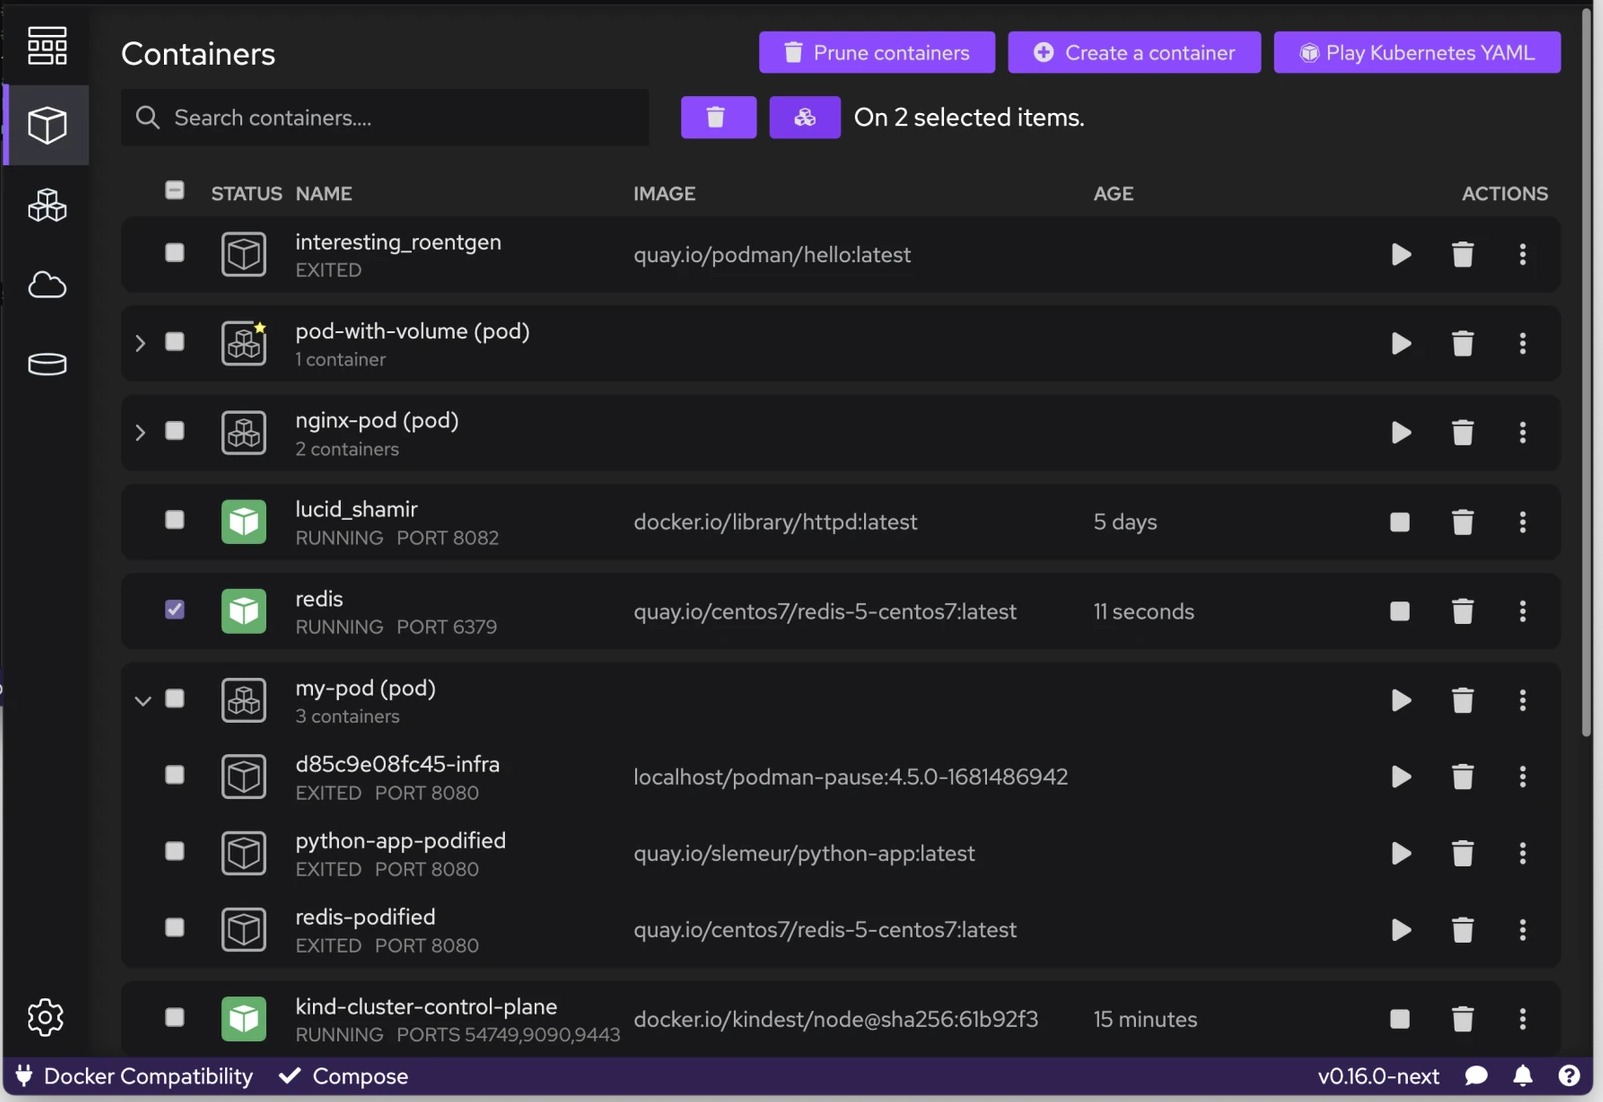Delete the lucid_shamir container
This screenshot has height=1102, width=1603.
tap(1462, 522)
